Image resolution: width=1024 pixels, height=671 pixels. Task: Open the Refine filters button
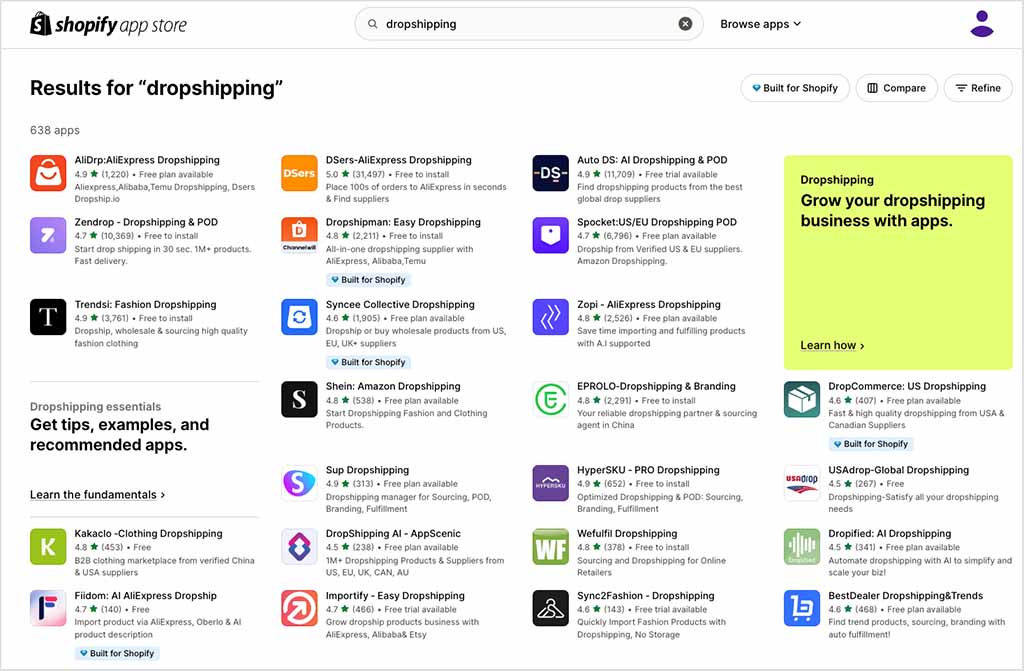978,88
